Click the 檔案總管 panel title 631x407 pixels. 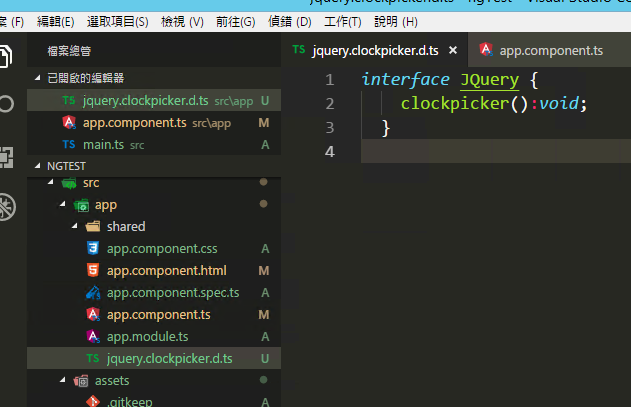[x=69, y=51]
